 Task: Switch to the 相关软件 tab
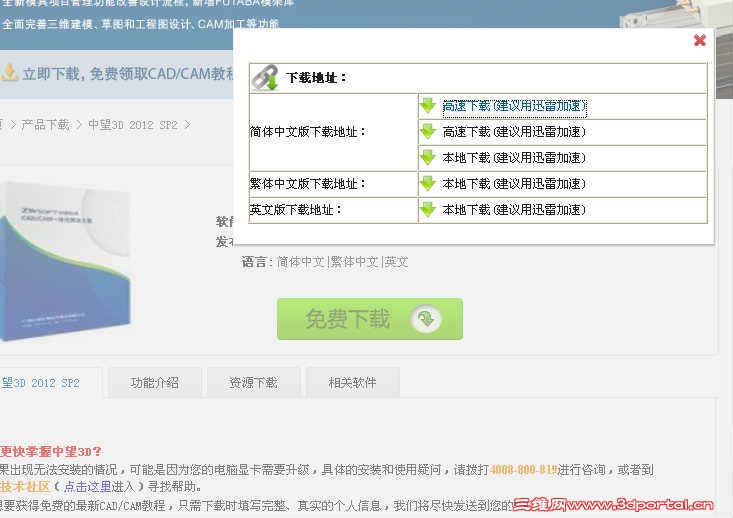(352, 383)
